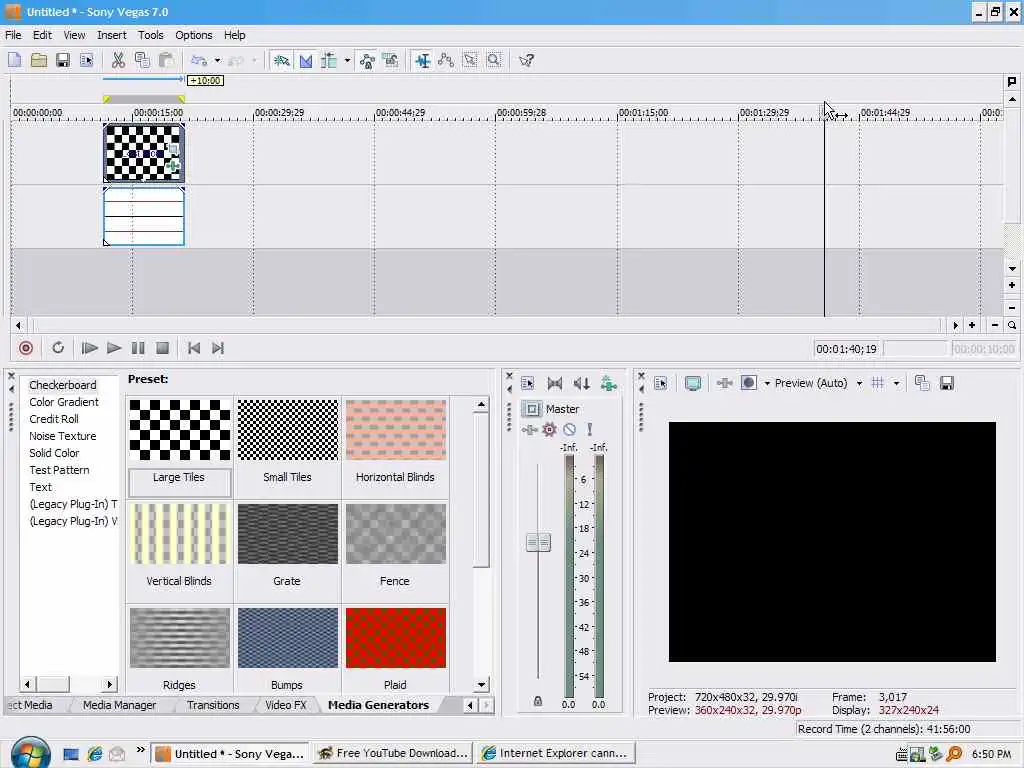Viewport: 1024px width, 768px height.
Task: Toggle Loop Playback button
Action: click(58, 348)
